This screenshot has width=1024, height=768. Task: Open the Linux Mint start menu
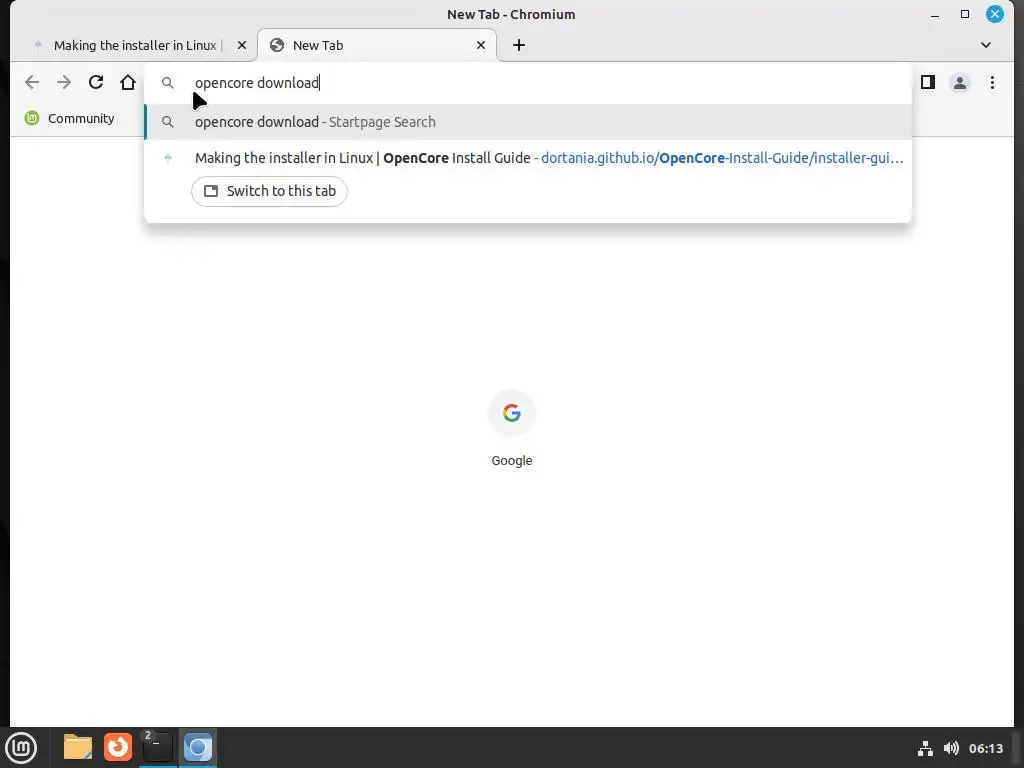tap(22, 748)
